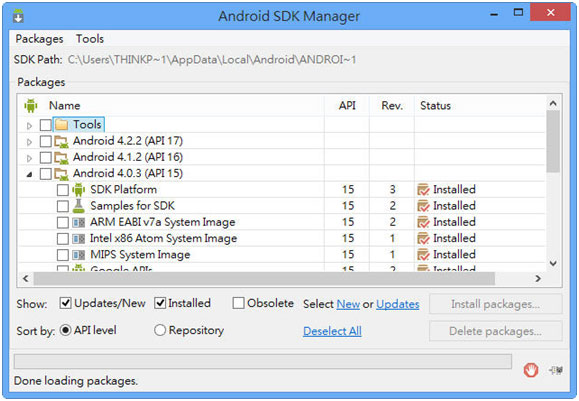Viewport: 579px width, 401px height.
Task: Select the Repository sort radio button
Action: [x=160, y=330]
